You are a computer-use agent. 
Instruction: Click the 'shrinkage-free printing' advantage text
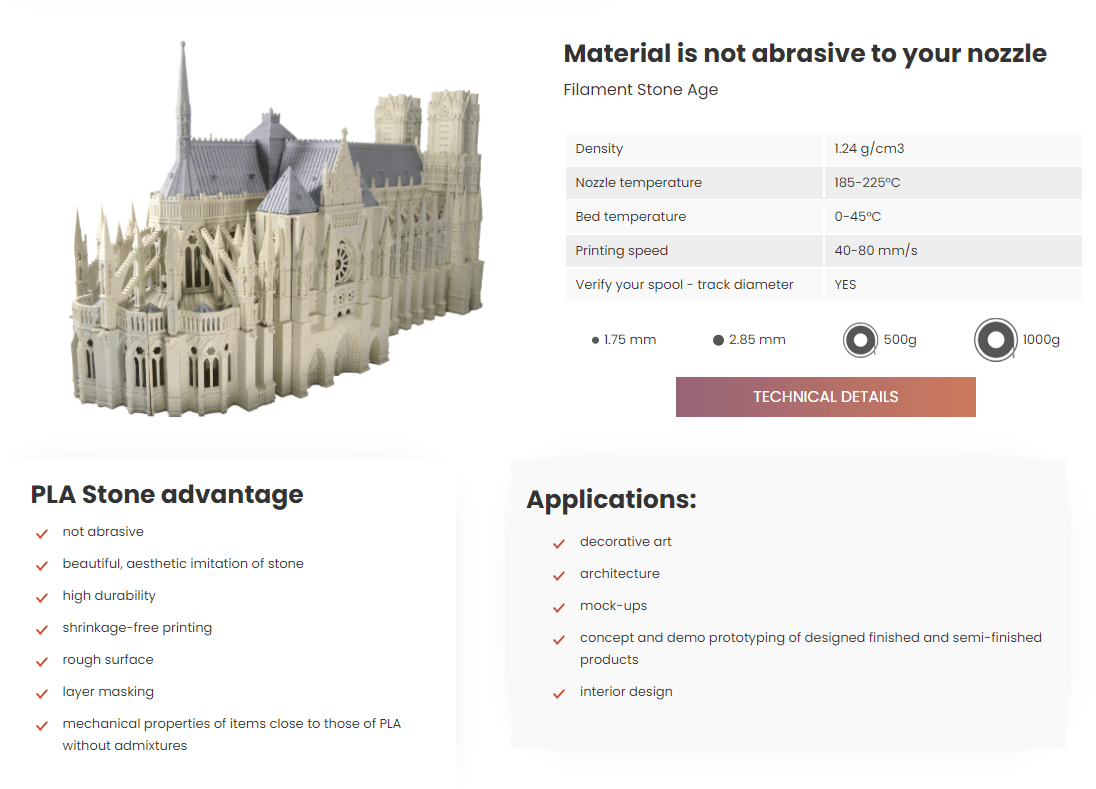(x=137, y=628)
